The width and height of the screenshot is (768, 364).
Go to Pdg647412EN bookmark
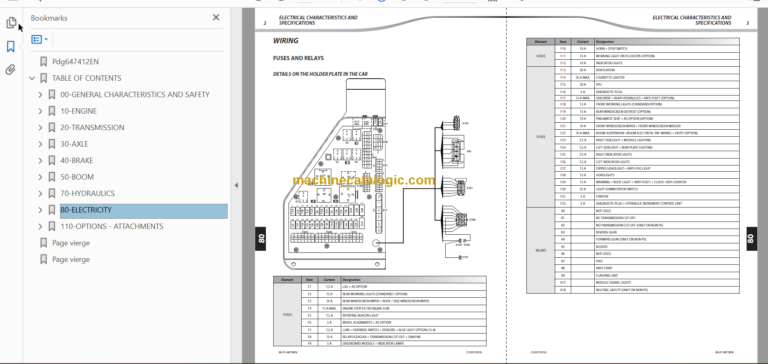point(75,62)
